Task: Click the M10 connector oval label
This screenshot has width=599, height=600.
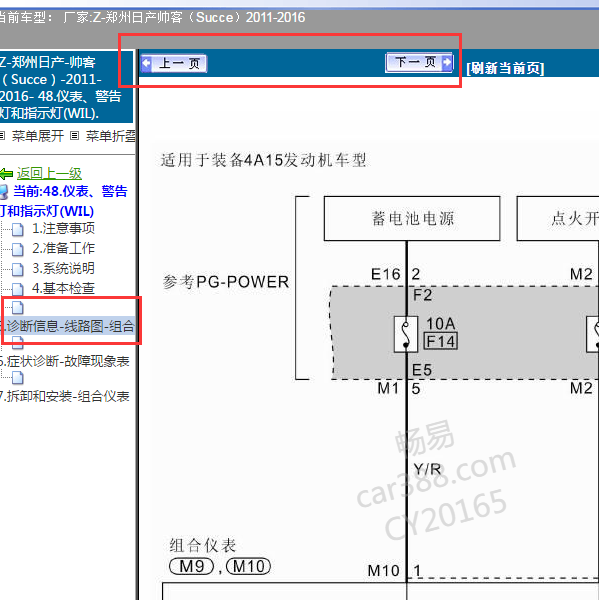Action: (248, 566)
